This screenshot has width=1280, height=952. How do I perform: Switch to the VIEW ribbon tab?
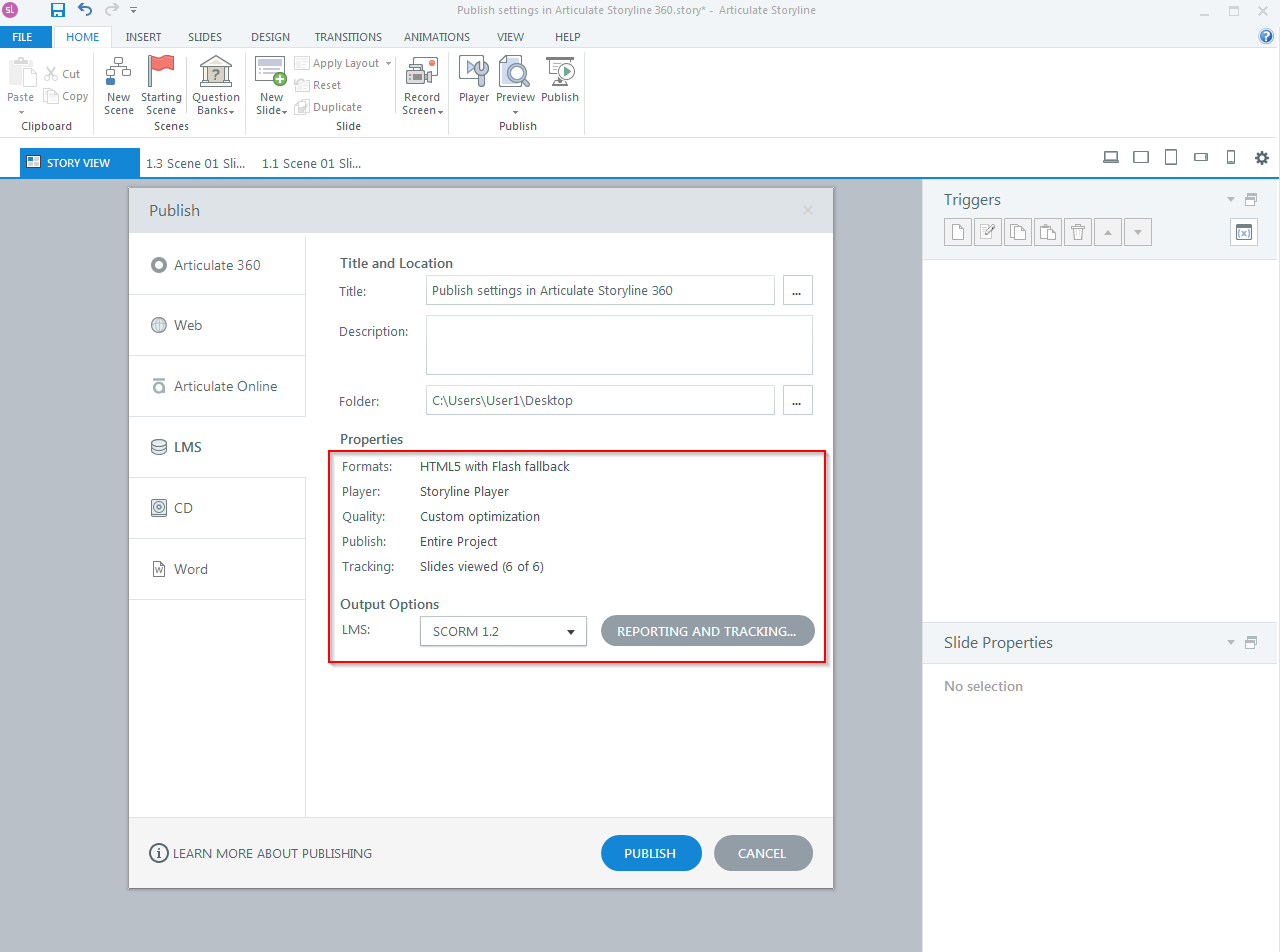pyautogui.click(x=510, y=37)
